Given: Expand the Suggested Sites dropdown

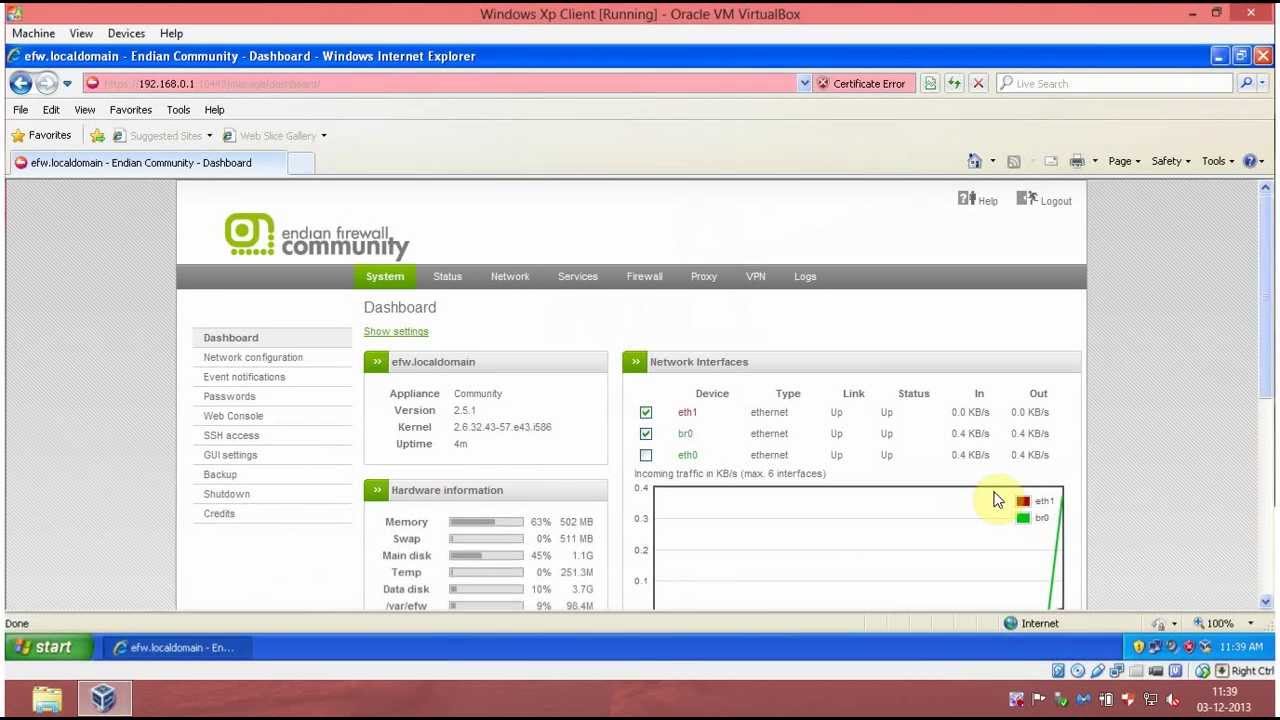Looking at the screenshot, I should tap(209, 136).
